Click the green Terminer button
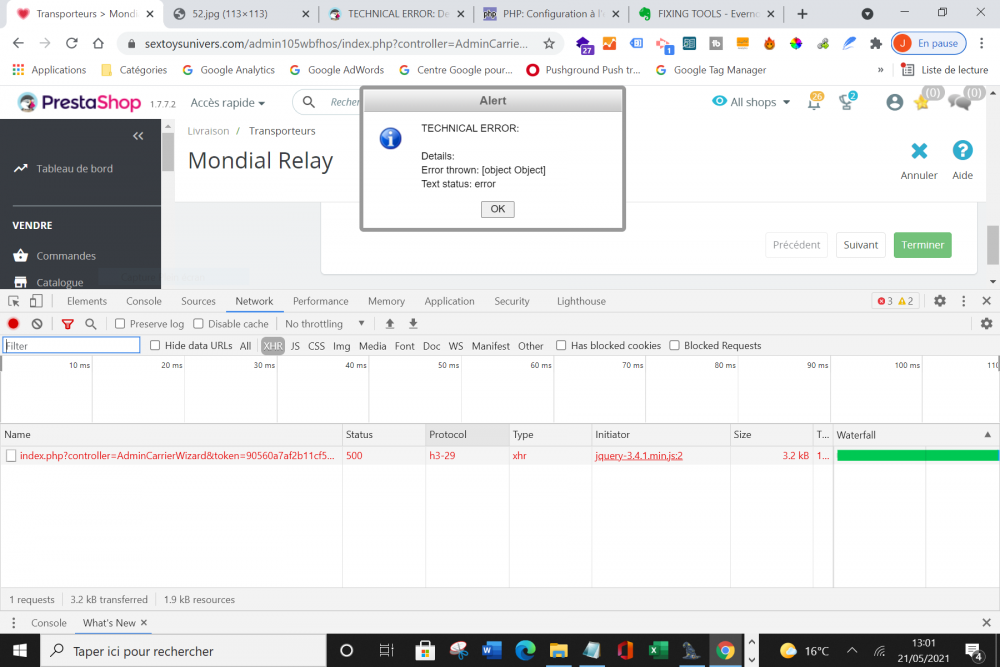 click(922, 245)
